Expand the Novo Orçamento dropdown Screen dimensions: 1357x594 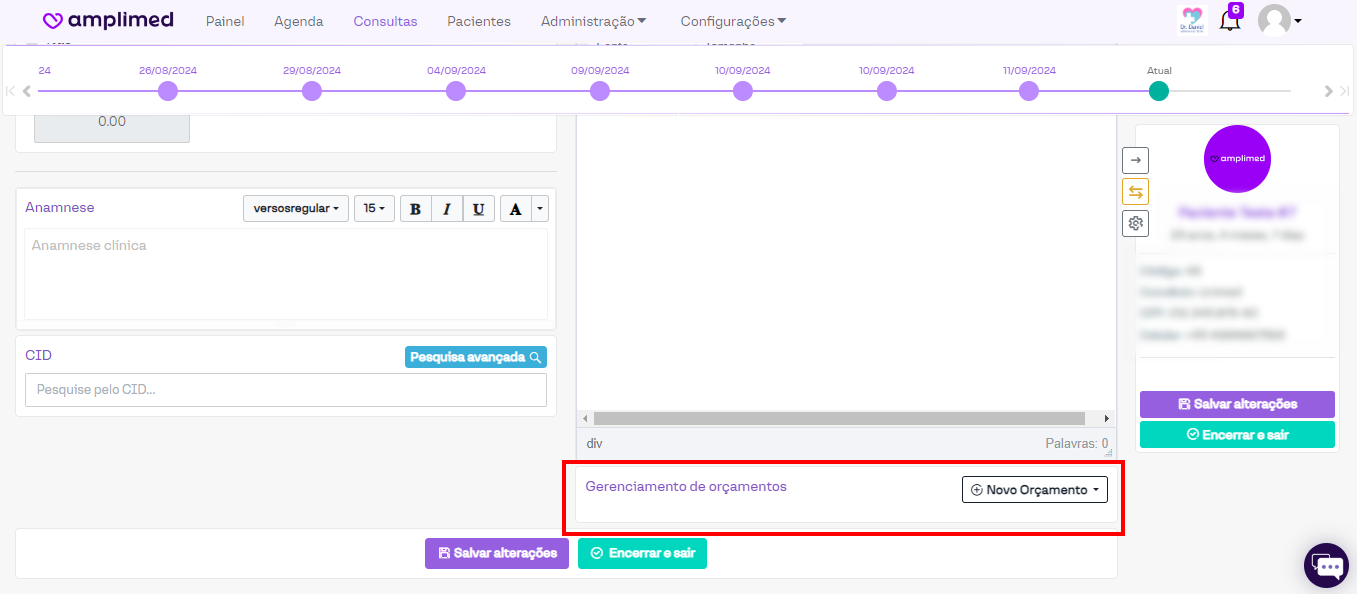pos(1035,490)
